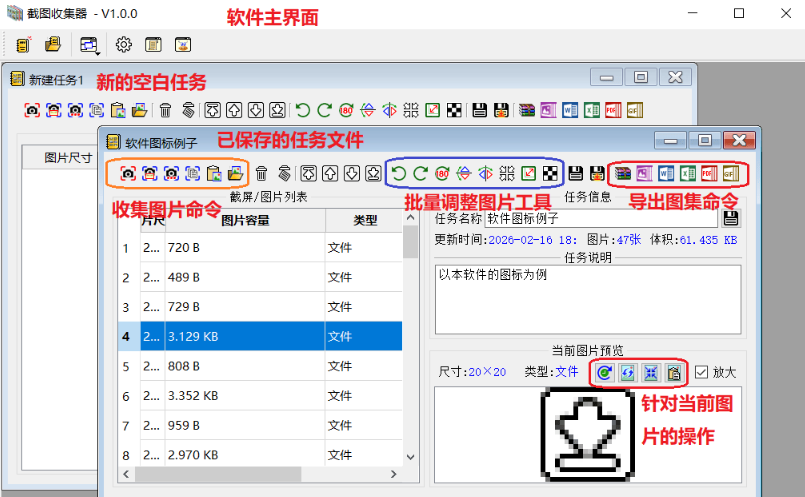The width and height of the screenshot is (805, 497).
Task: Export to RAR archive in 软件图标例子 window
Action: (623, 174)
